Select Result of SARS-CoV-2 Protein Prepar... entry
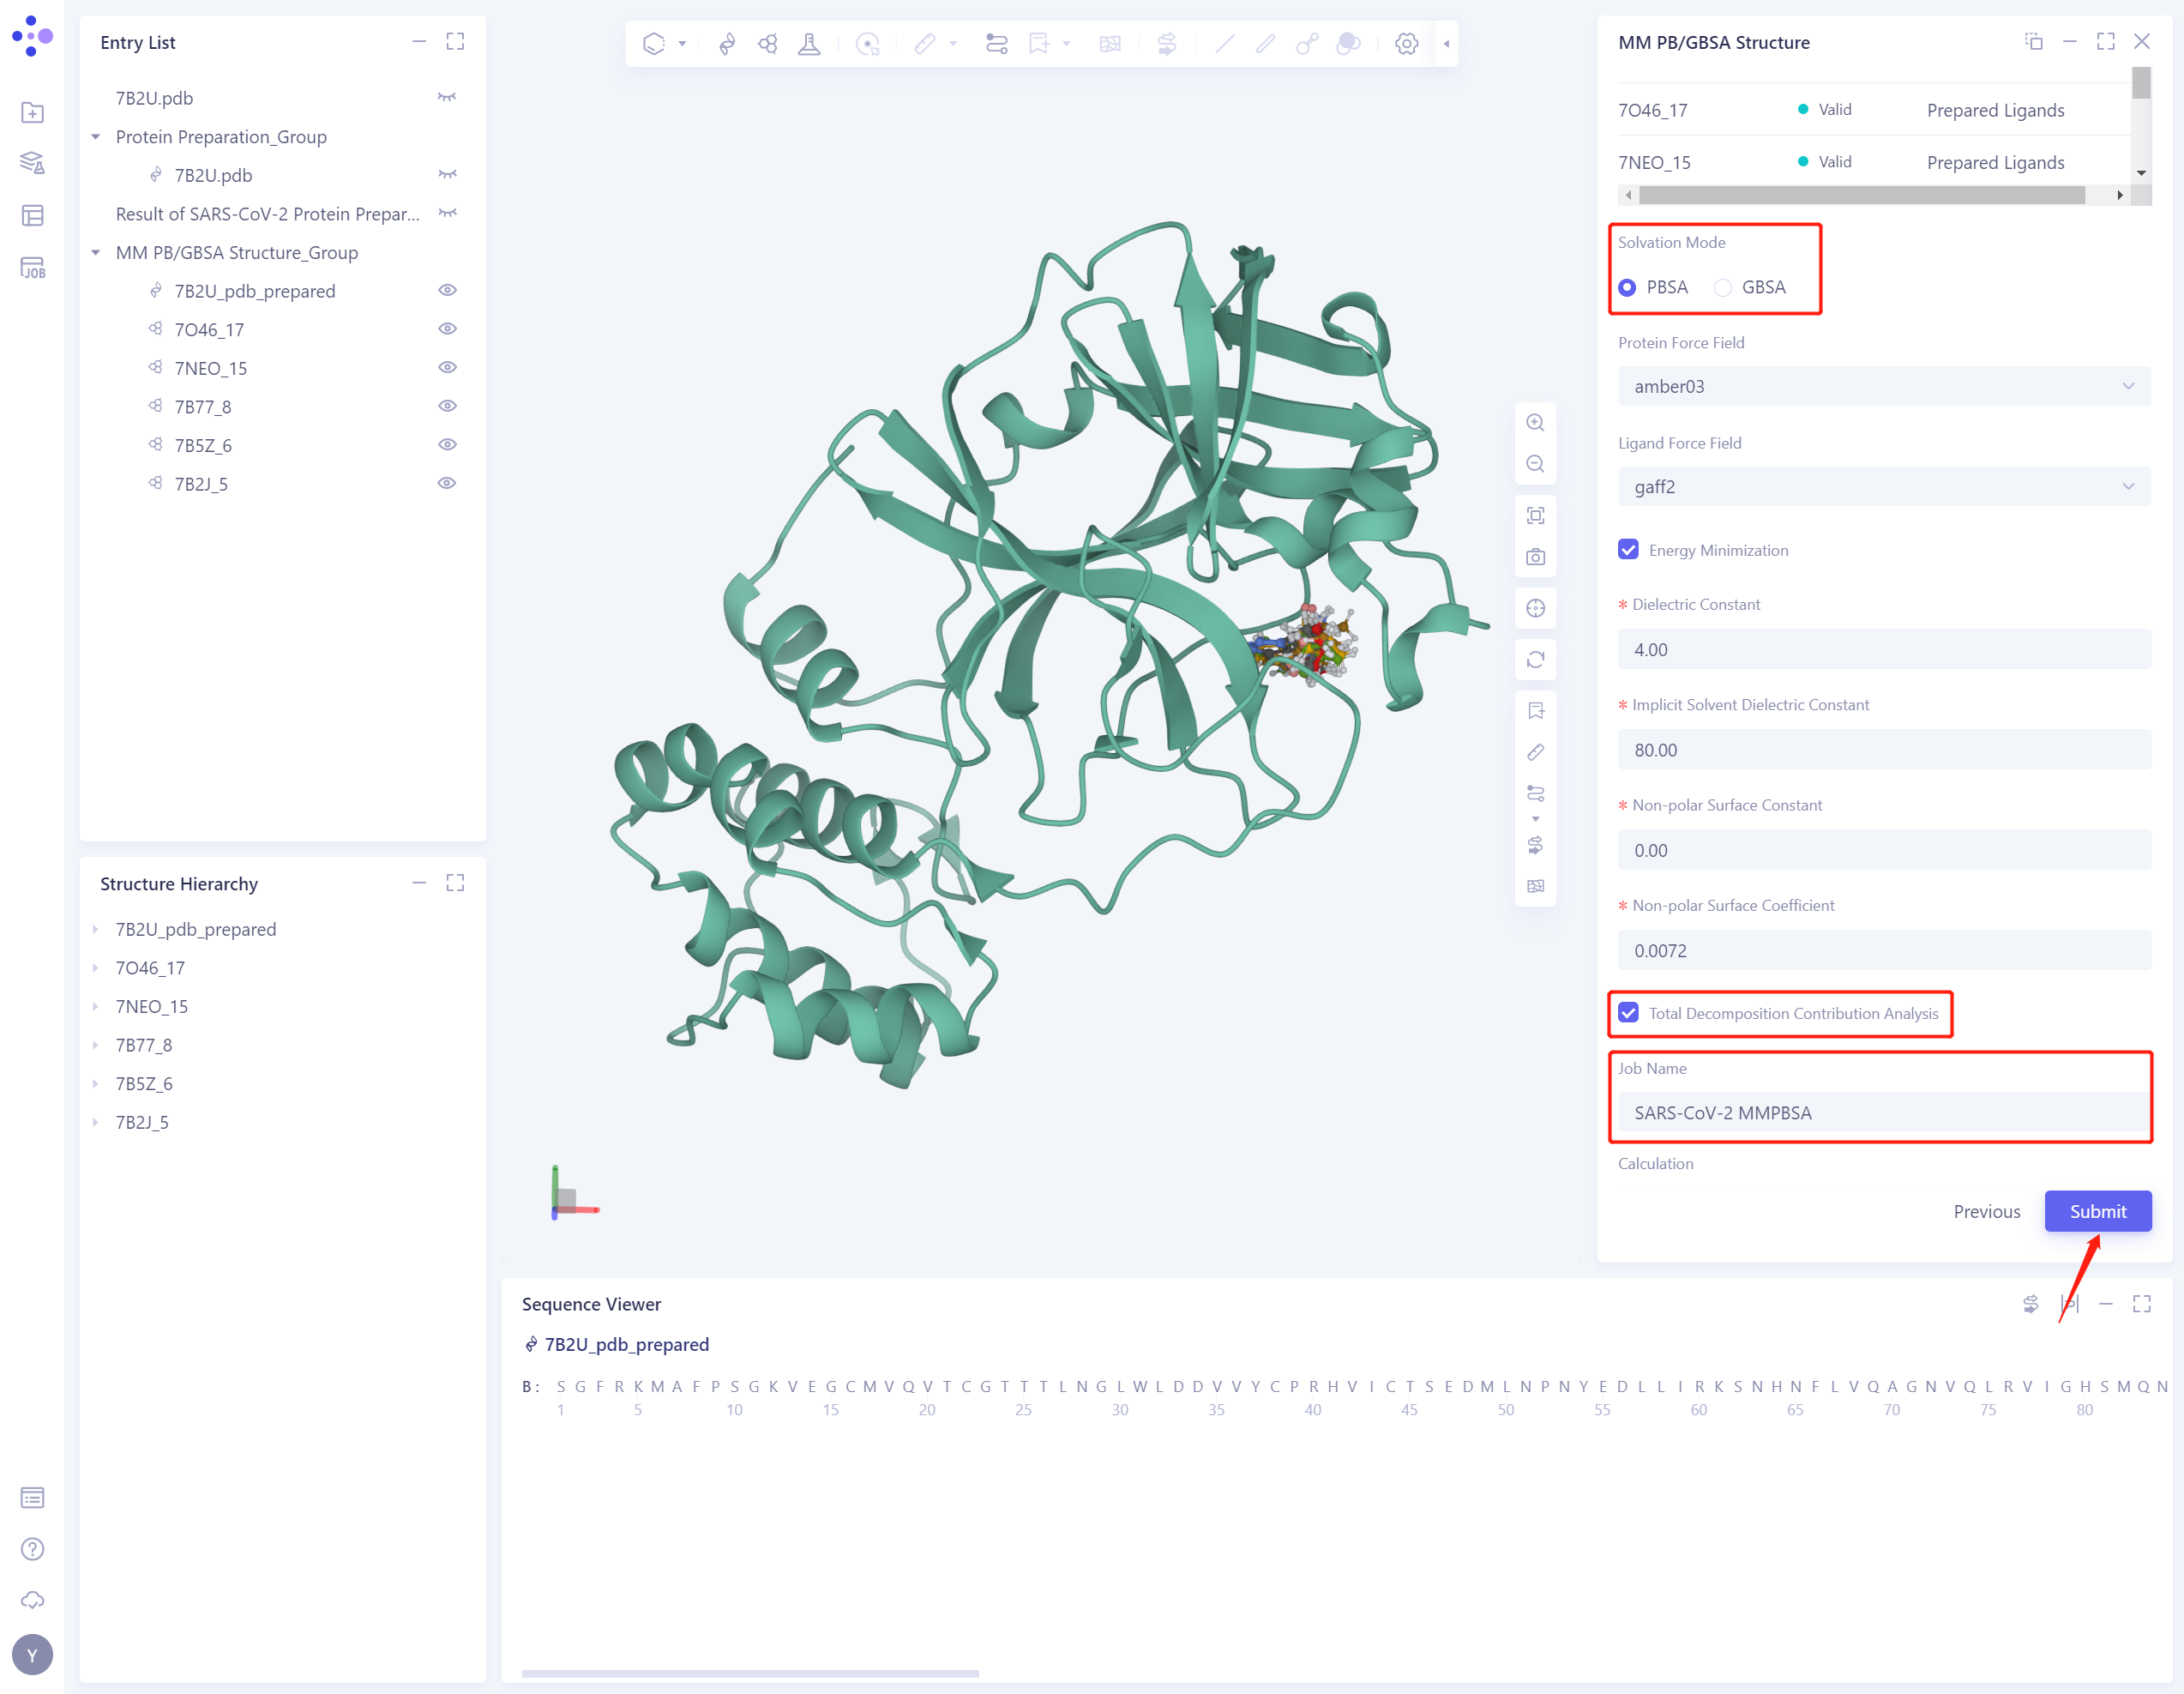The image size is (2184, 1694). pos(267,214)
